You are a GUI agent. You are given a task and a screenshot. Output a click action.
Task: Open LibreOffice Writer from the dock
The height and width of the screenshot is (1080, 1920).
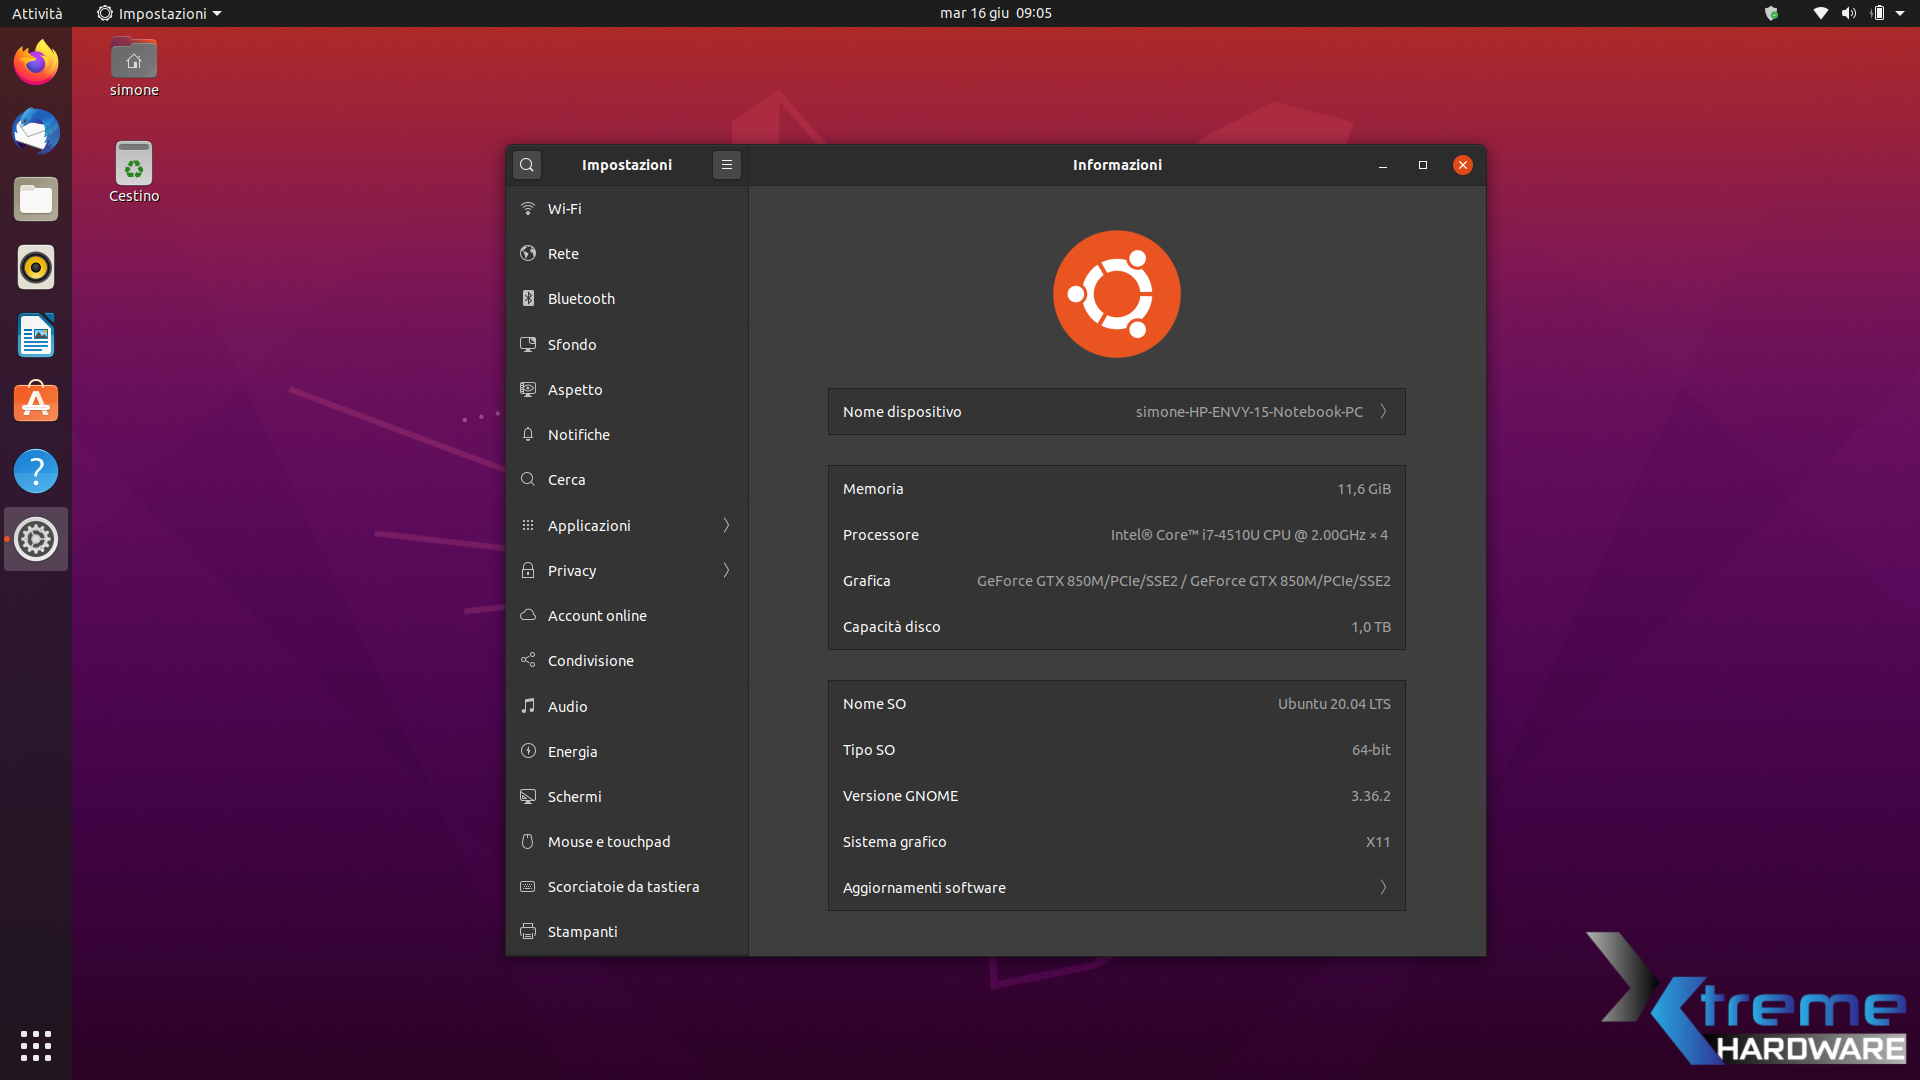36,336
